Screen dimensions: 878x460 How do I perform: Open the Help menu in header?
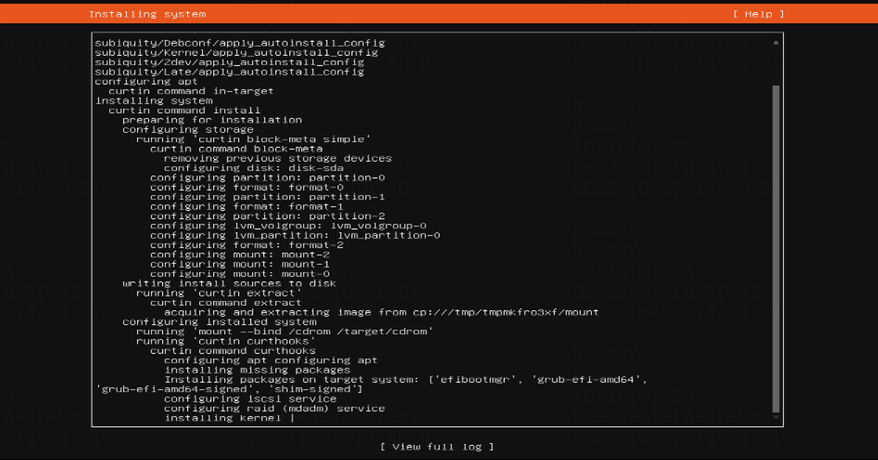point(758,14)
